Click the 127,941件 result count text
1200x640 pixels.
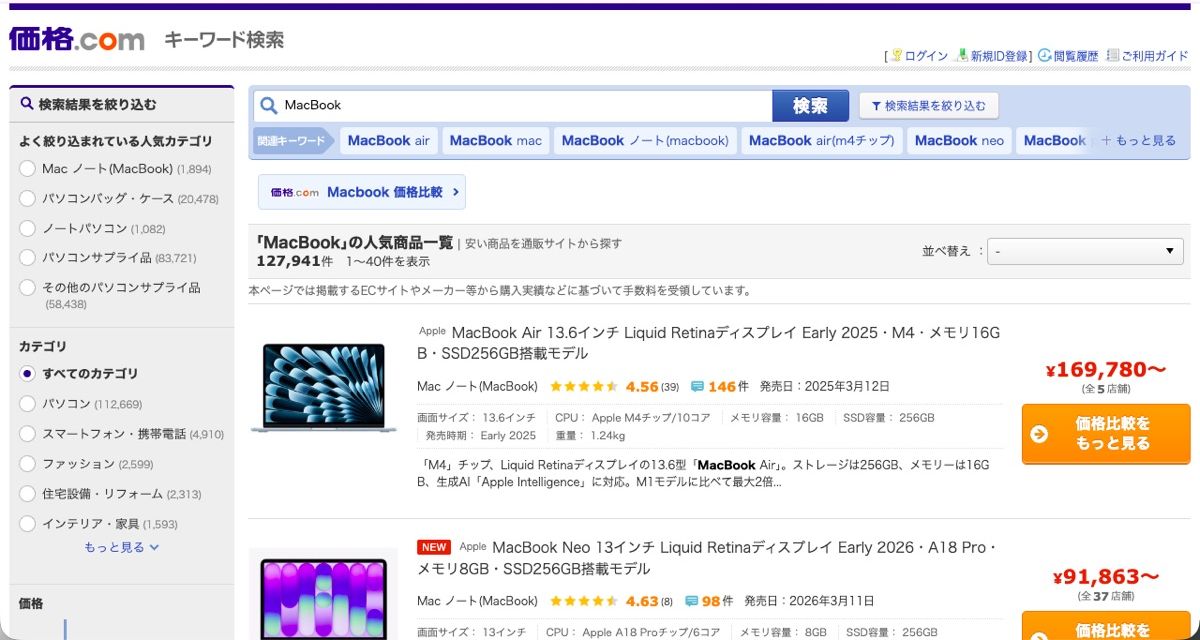(294, 261)
